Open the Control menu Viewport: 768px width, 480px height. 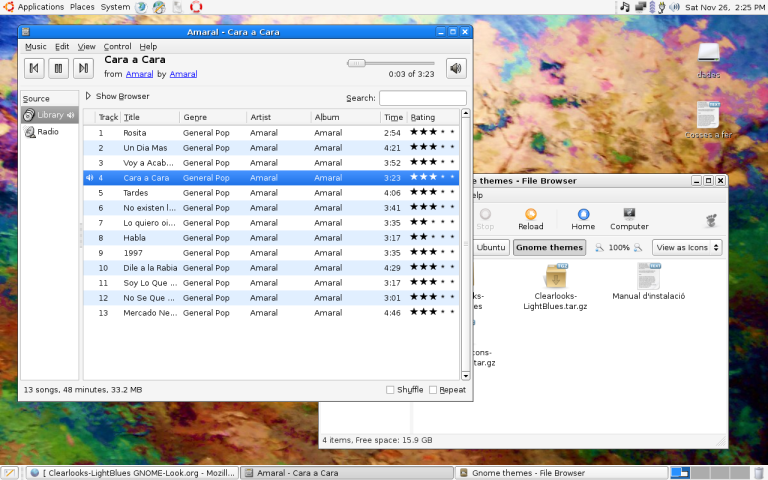click(x=117, y=47)
